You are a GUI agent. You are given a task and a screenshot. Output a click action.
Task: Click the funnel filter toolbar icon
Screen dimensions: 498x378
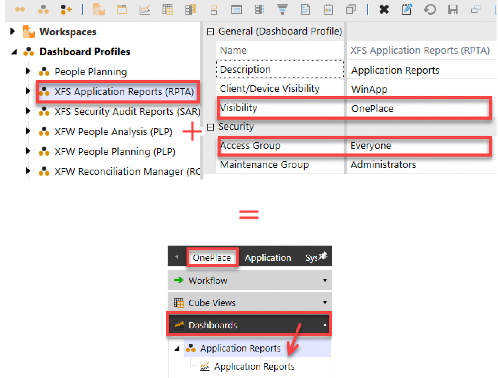[x=282, y=9]
